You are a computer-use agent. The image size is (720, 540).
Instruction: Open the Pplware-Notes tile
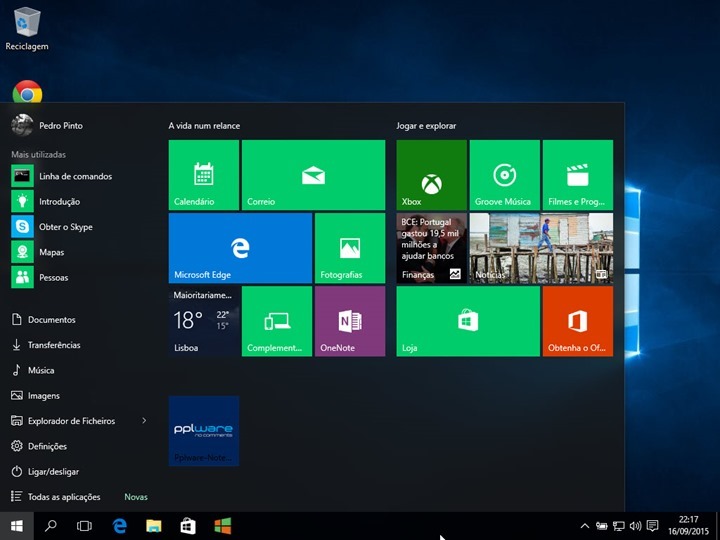click(203, 431)
